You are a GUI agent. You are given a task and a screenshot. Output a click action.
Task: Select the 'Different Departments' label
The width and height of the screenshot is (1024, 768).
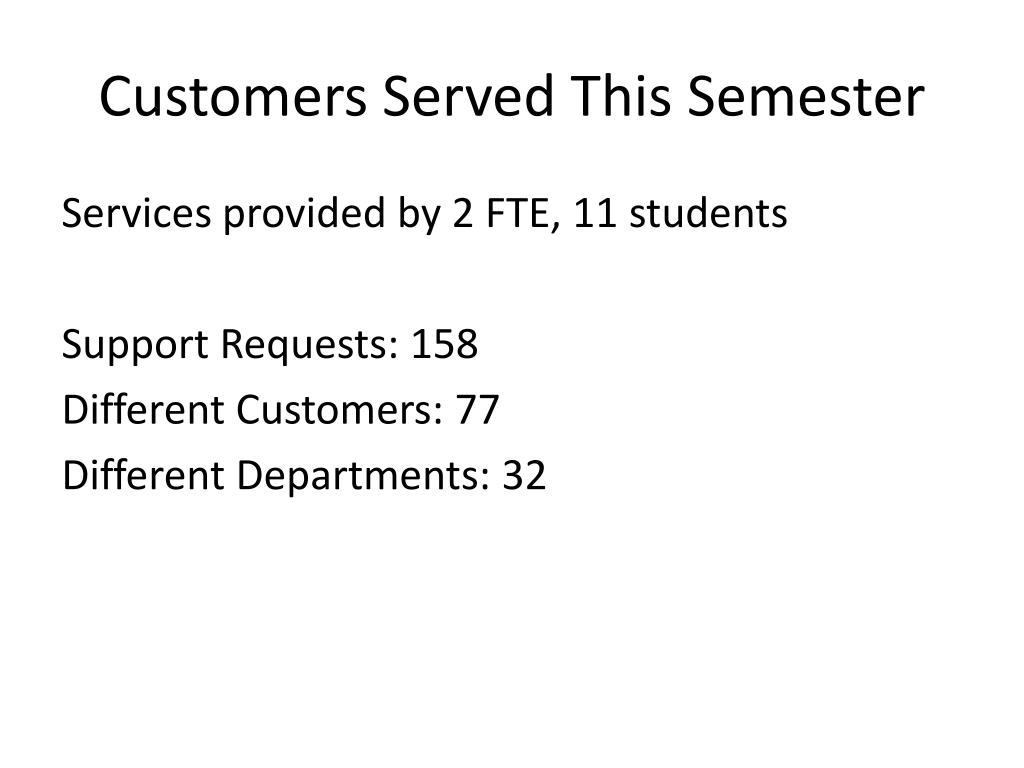(276, 475)
